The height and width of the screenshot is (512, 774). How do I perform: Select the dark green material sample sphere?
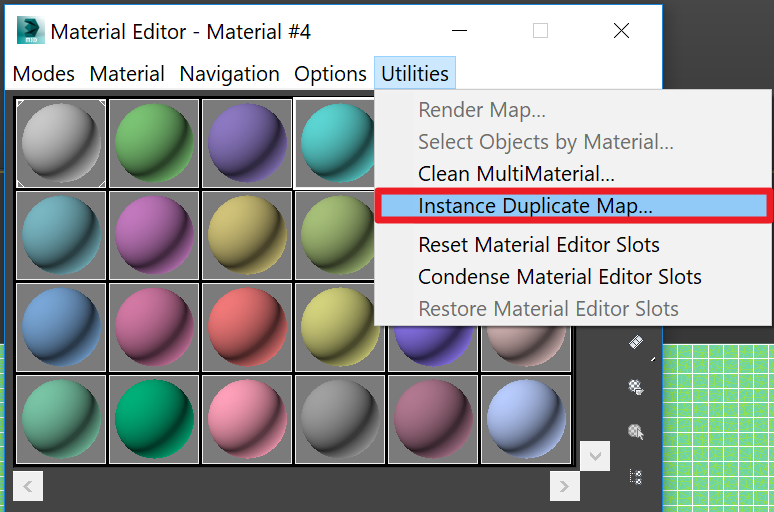[154, 419]
